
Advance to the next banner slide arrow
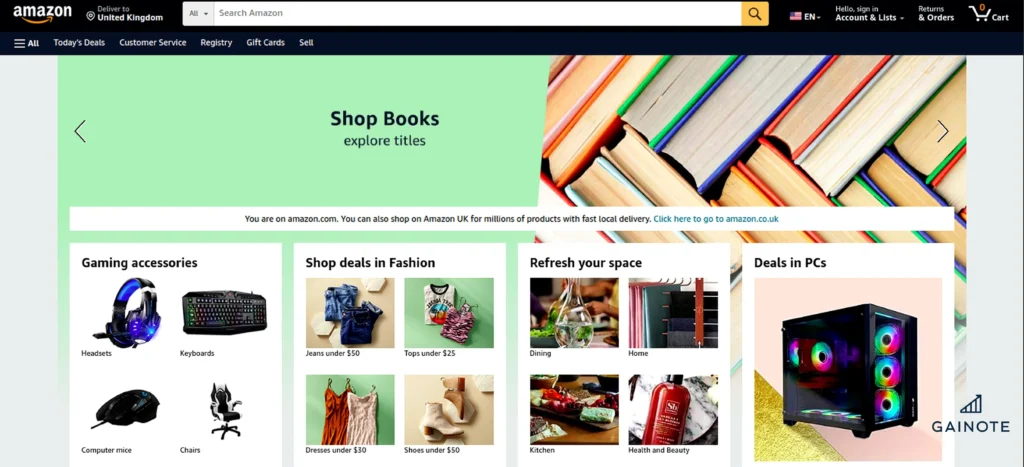tap(942, 131)
